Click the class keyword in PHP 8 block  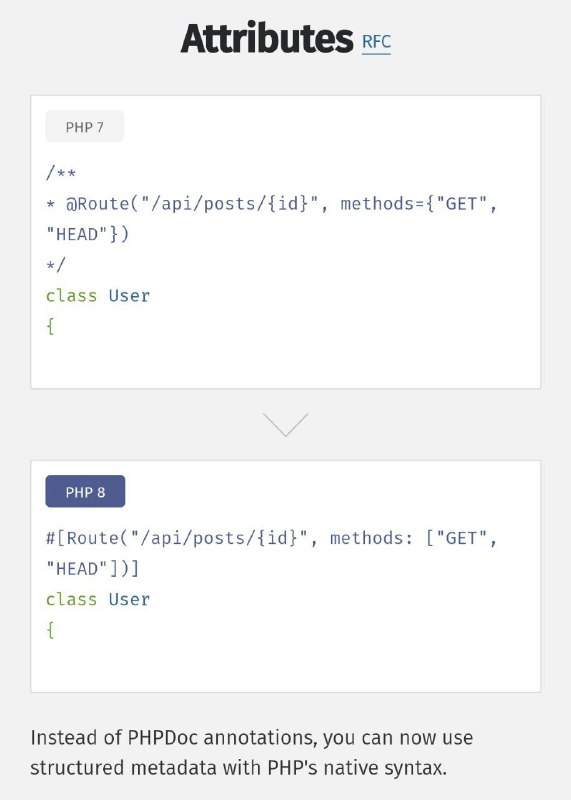click(x=71, y=599)
